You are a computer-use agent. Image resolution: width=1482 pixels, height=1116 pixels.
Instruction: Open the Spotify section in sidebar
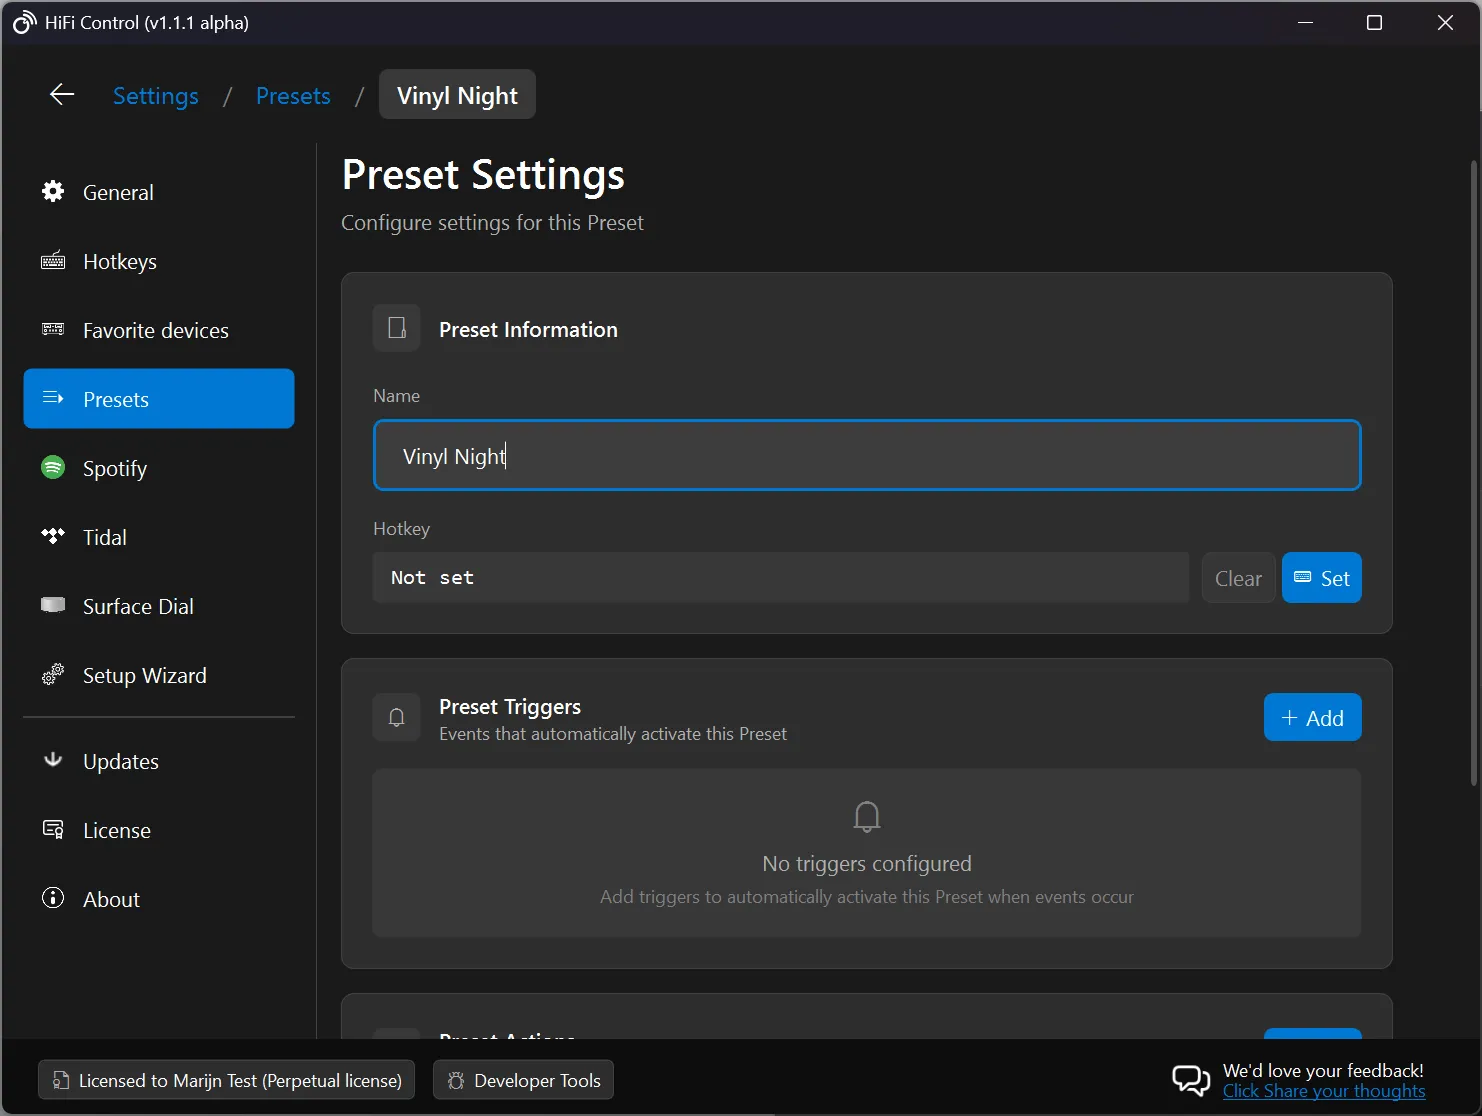114,468
